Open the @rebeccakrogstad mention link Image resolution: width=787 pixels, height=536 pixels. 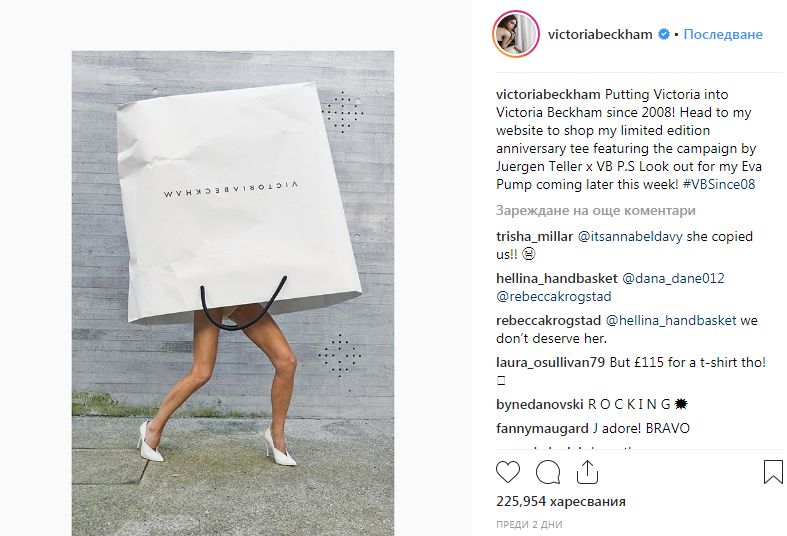pyautogui.click(x=554, y=296)
